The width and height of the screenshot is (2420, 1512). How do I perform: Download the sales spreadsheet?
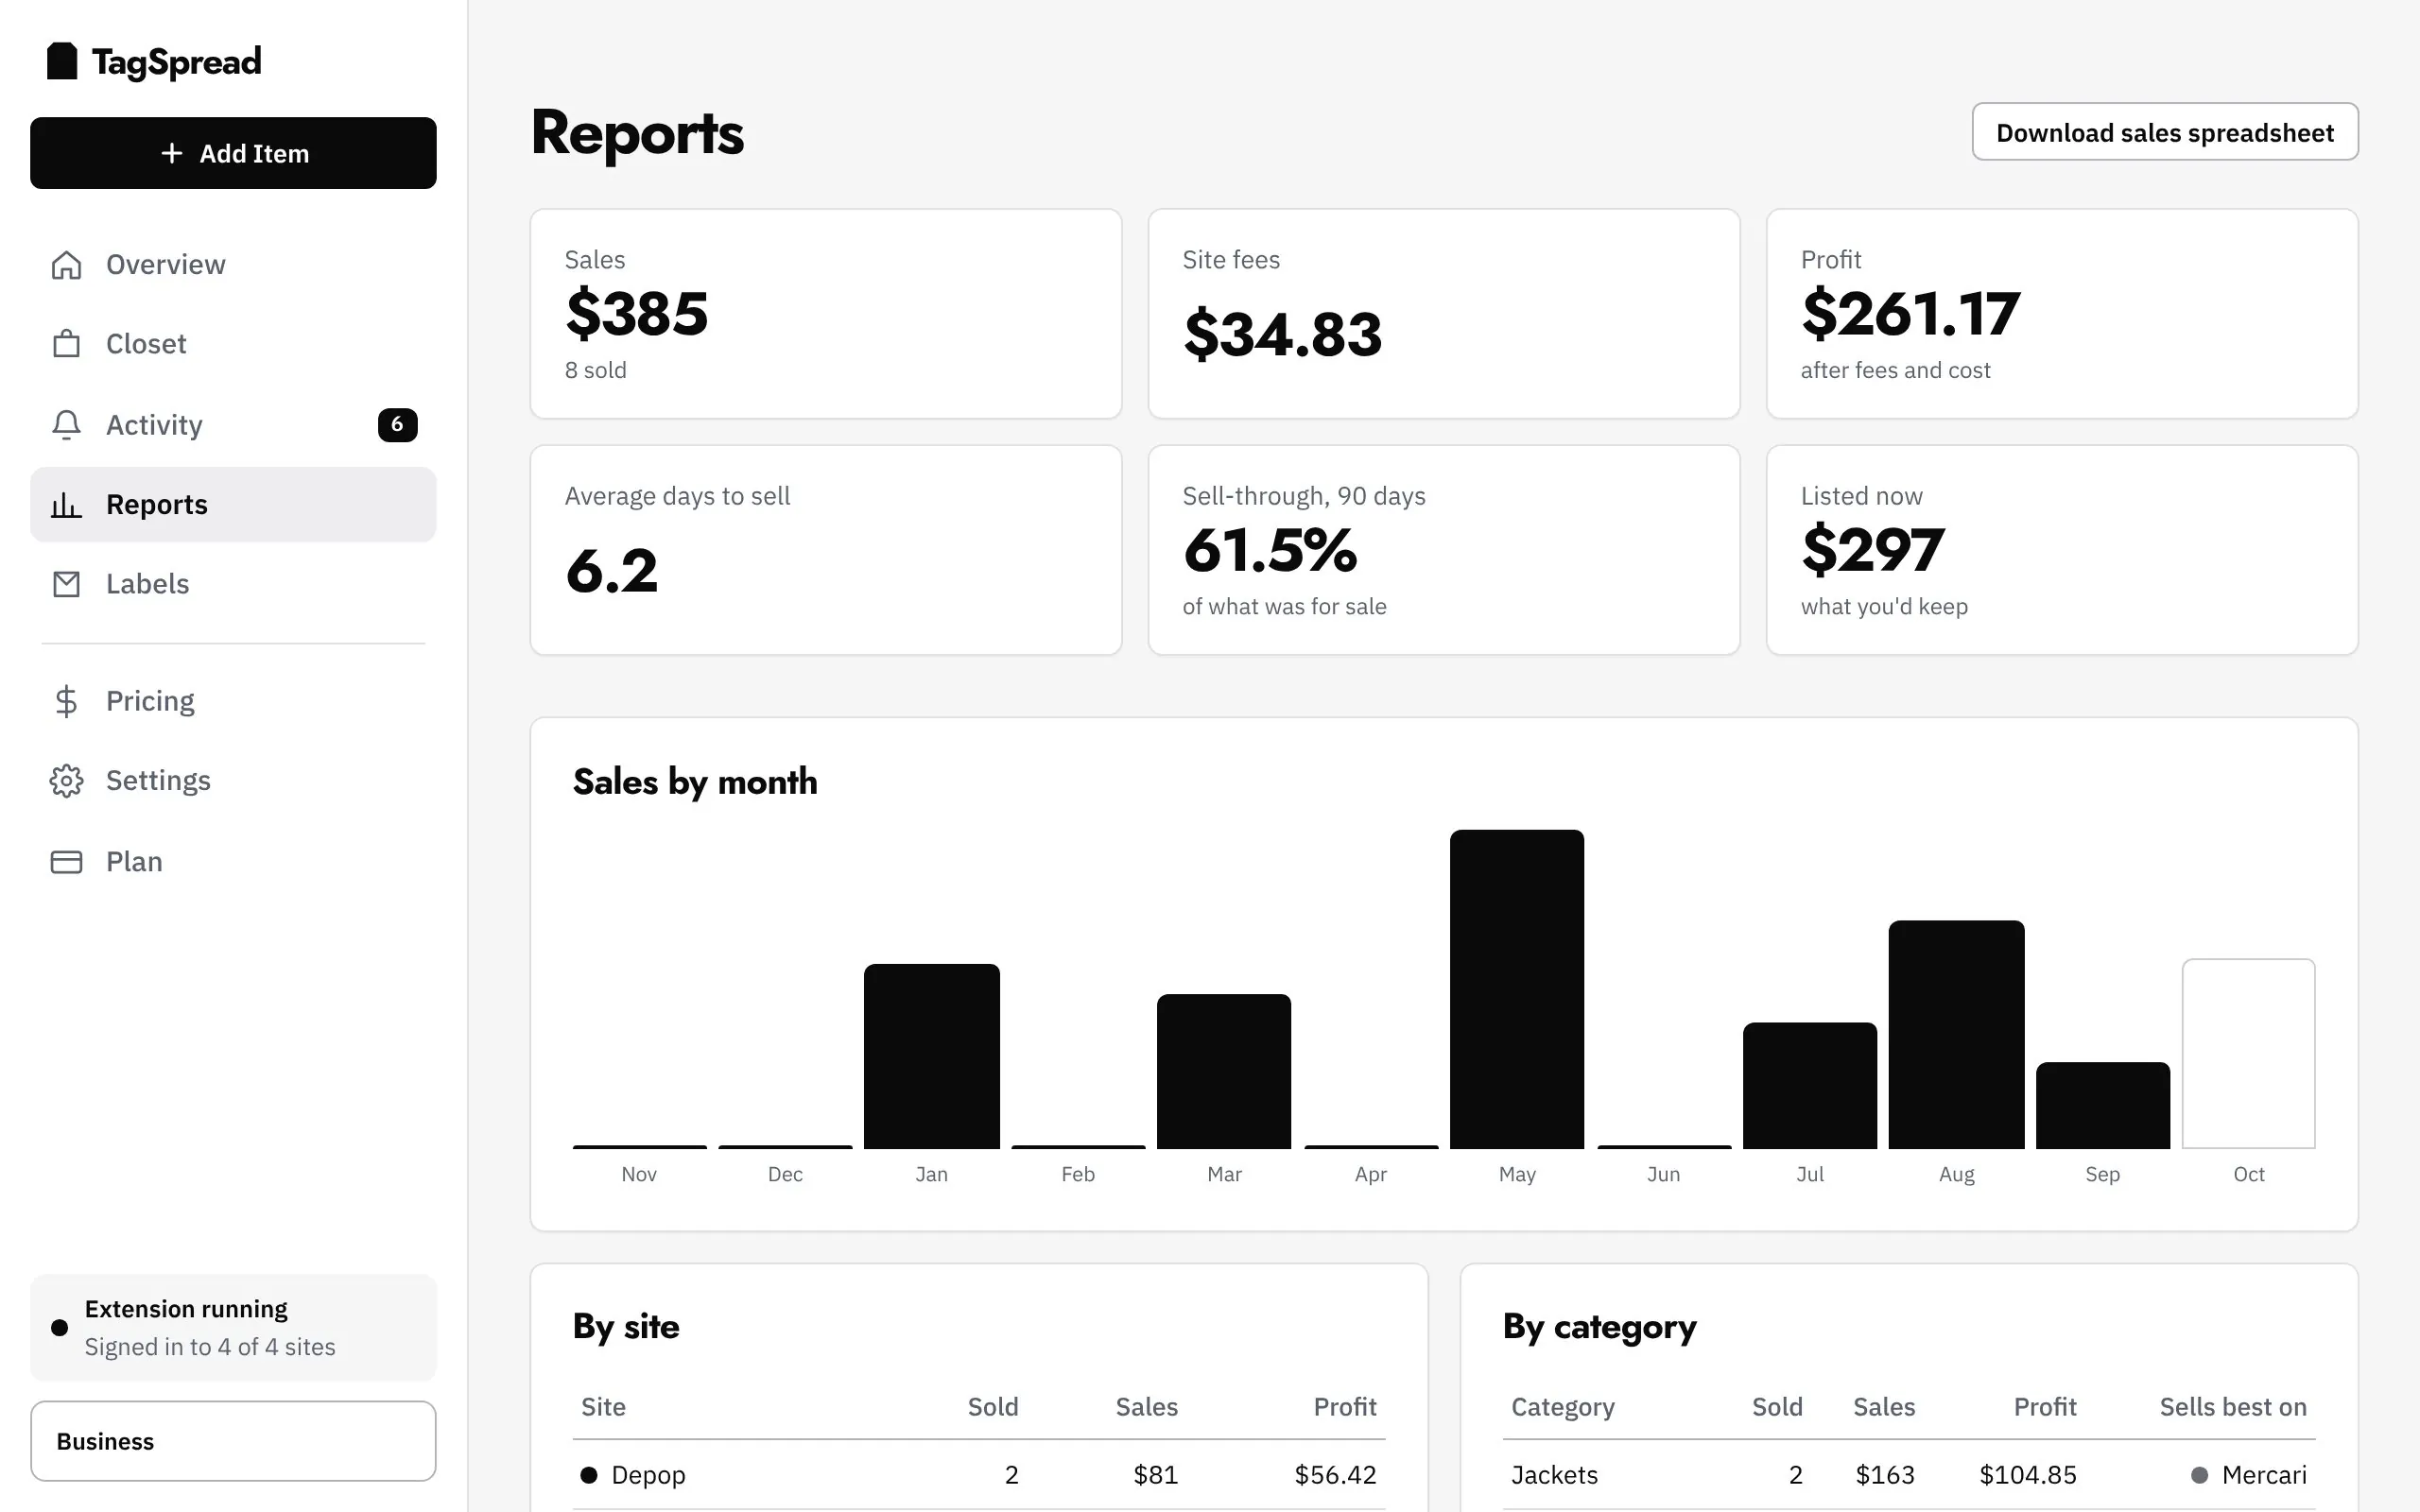pos(2165,132)
